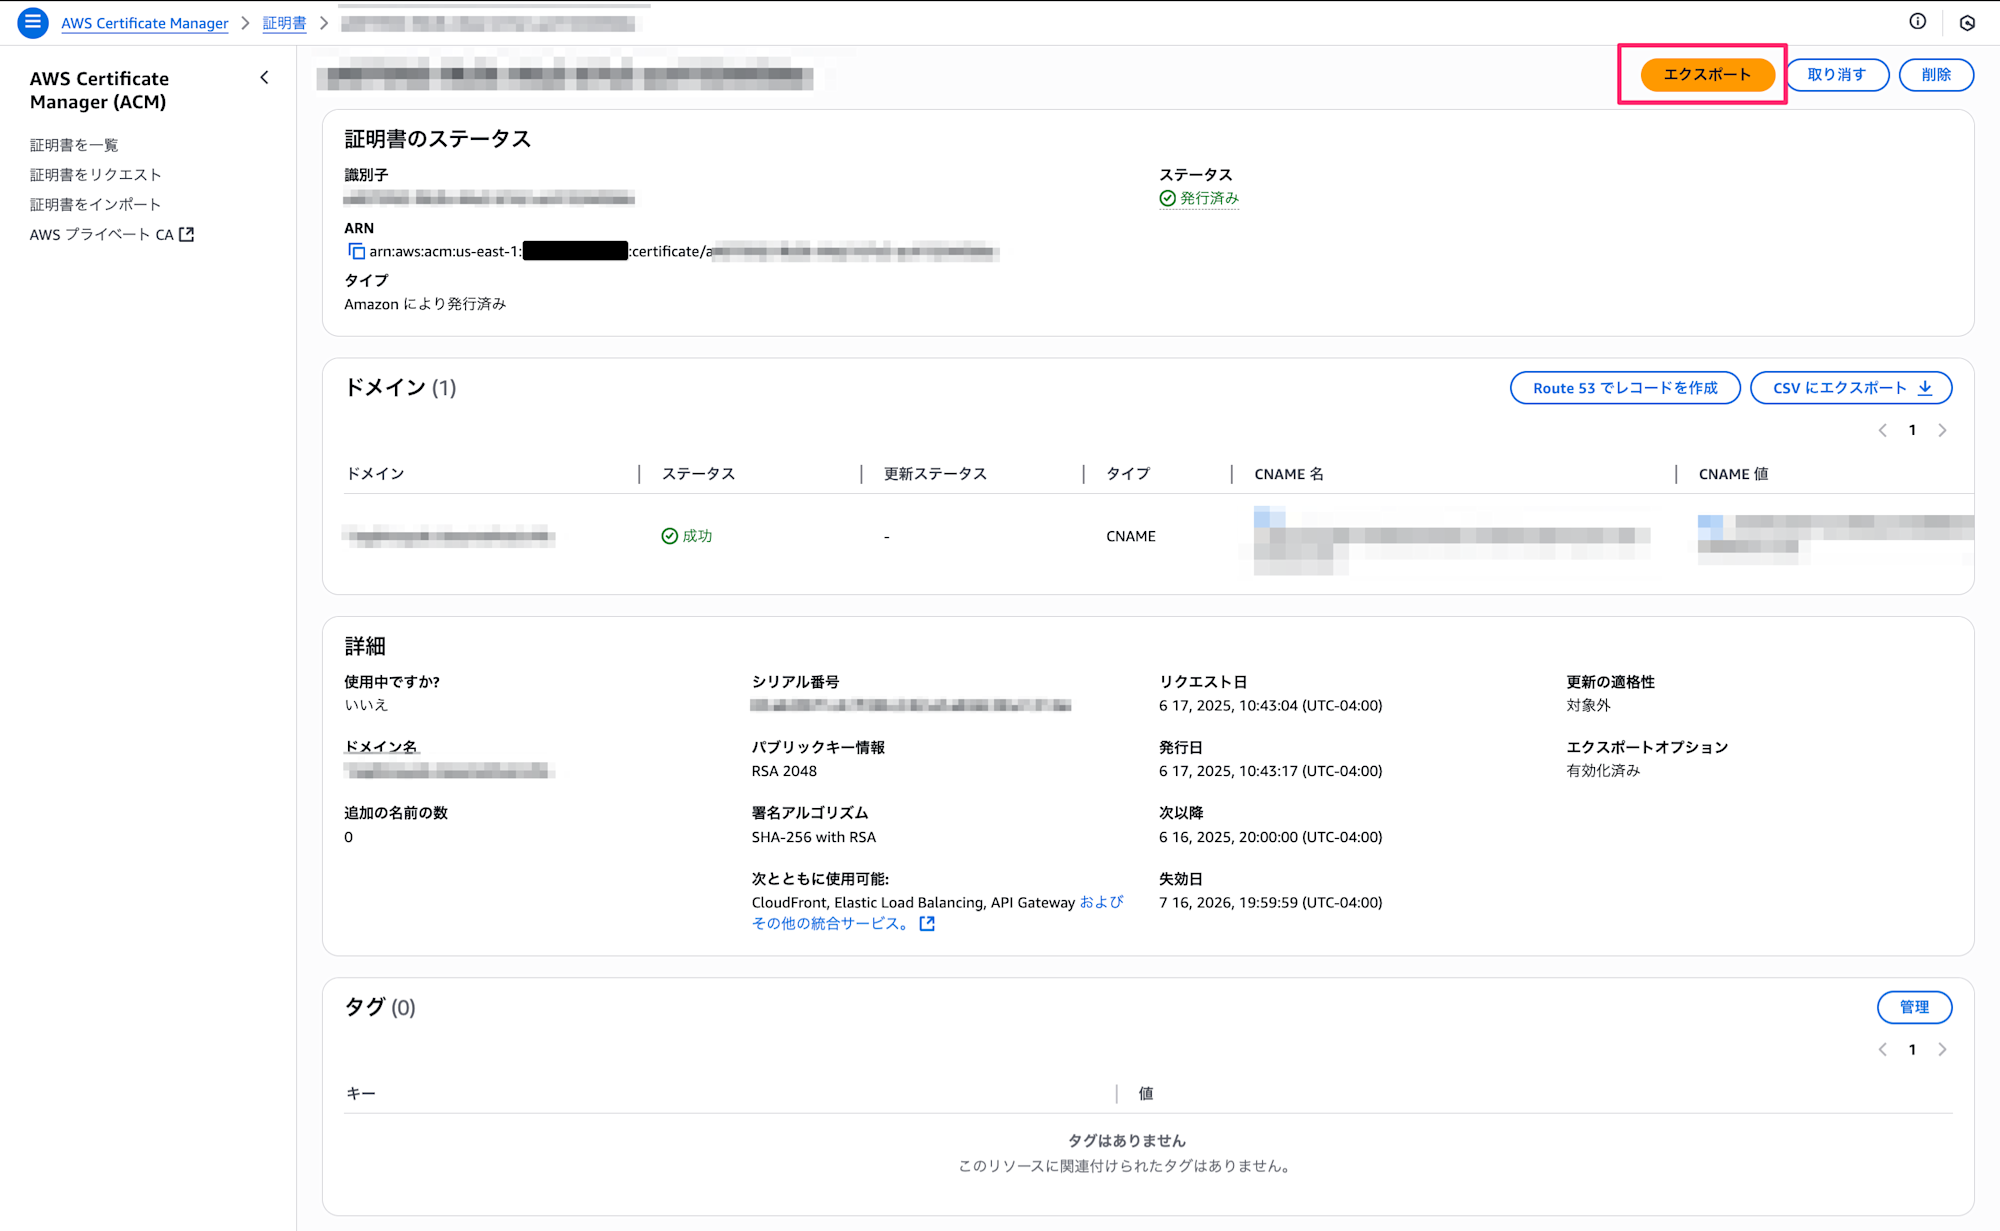Click the ステータス column header in domain table
Screen dimensions: 2000x1231
(699, 474)
